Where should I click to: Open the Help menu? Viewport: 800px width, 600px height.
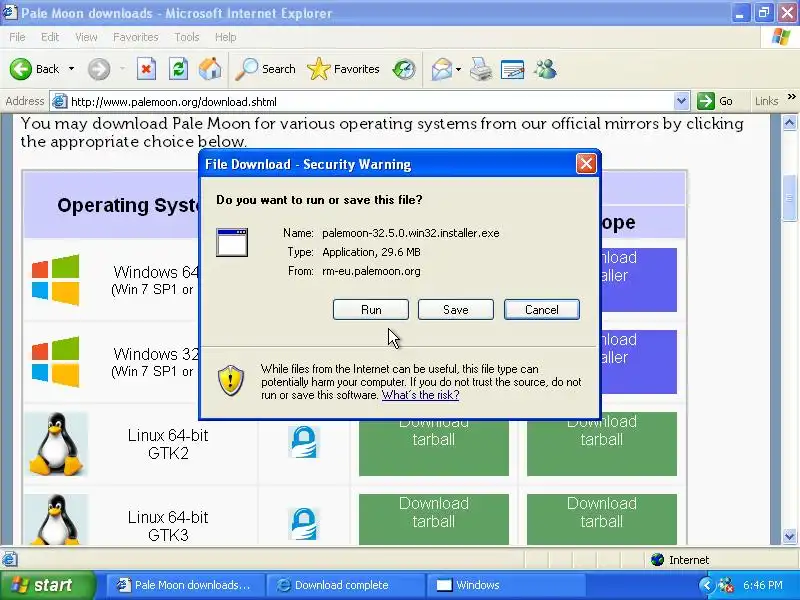coord(225,37)
